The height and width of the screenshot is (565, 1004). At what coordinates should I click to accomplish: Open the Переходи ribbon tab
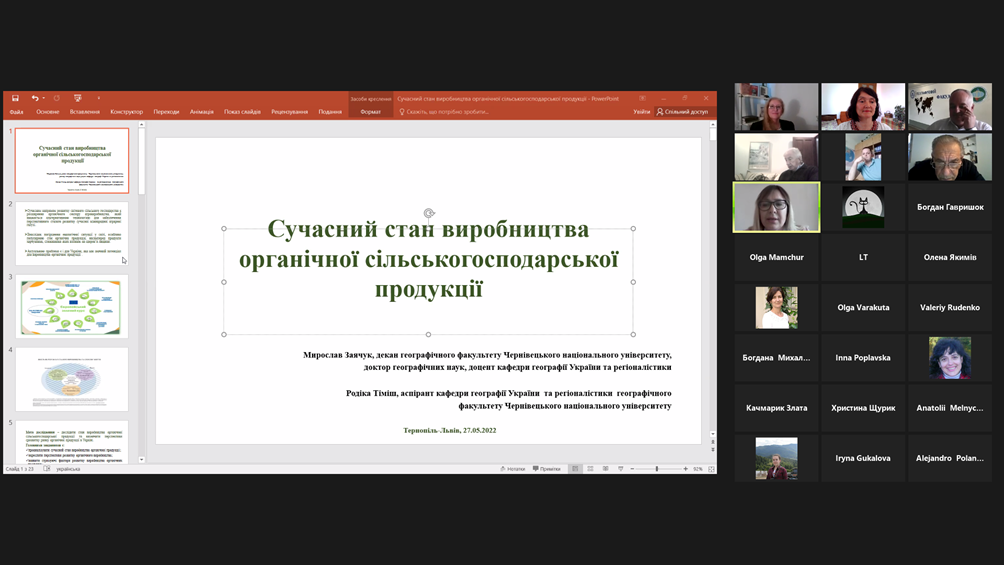[166, 111]
